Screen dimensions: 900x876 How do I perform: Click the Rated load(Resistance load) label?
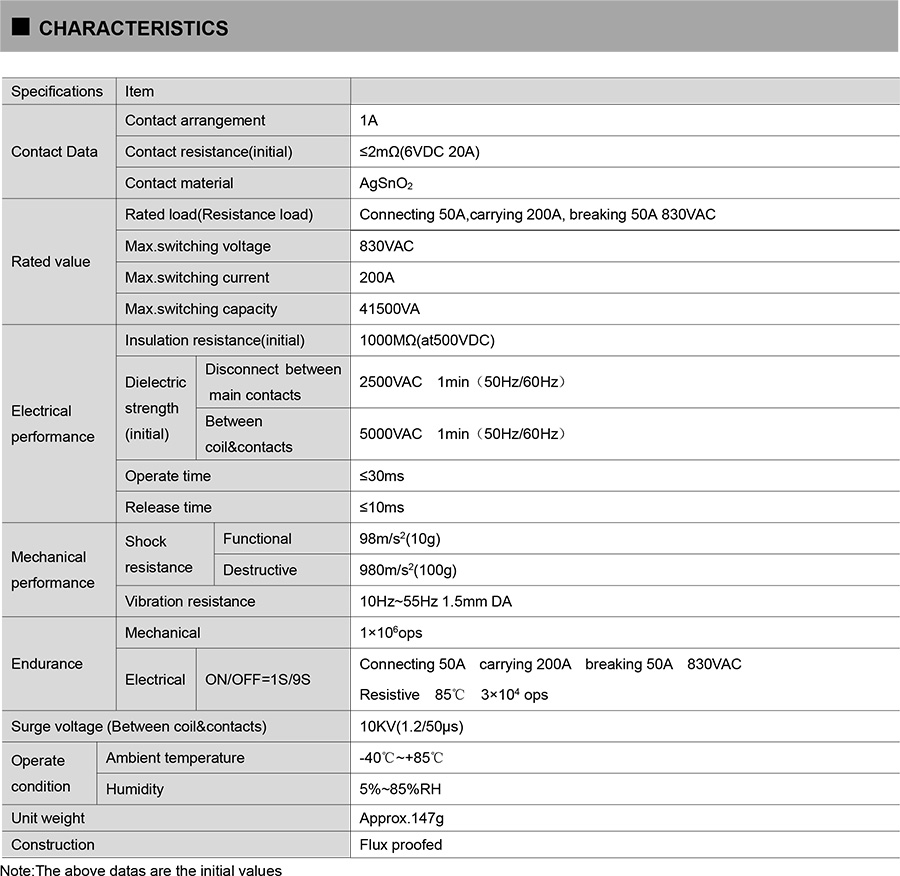(219, 215)
